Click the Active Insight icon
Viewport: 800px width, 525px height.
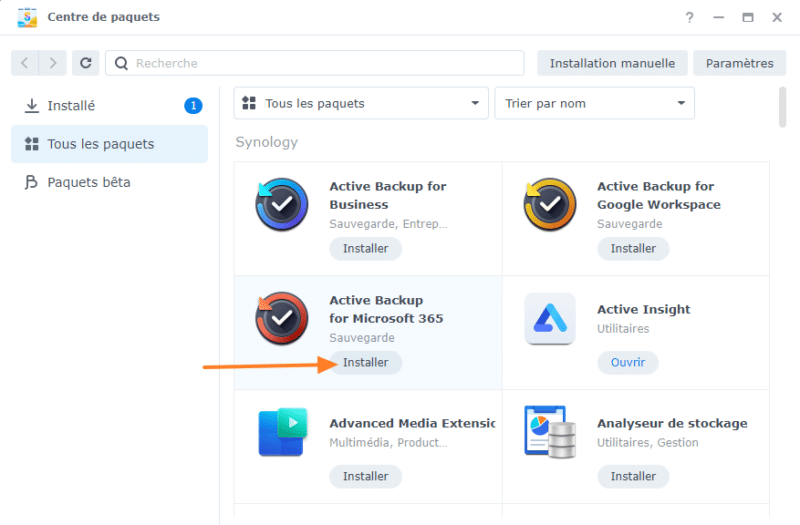549,318
